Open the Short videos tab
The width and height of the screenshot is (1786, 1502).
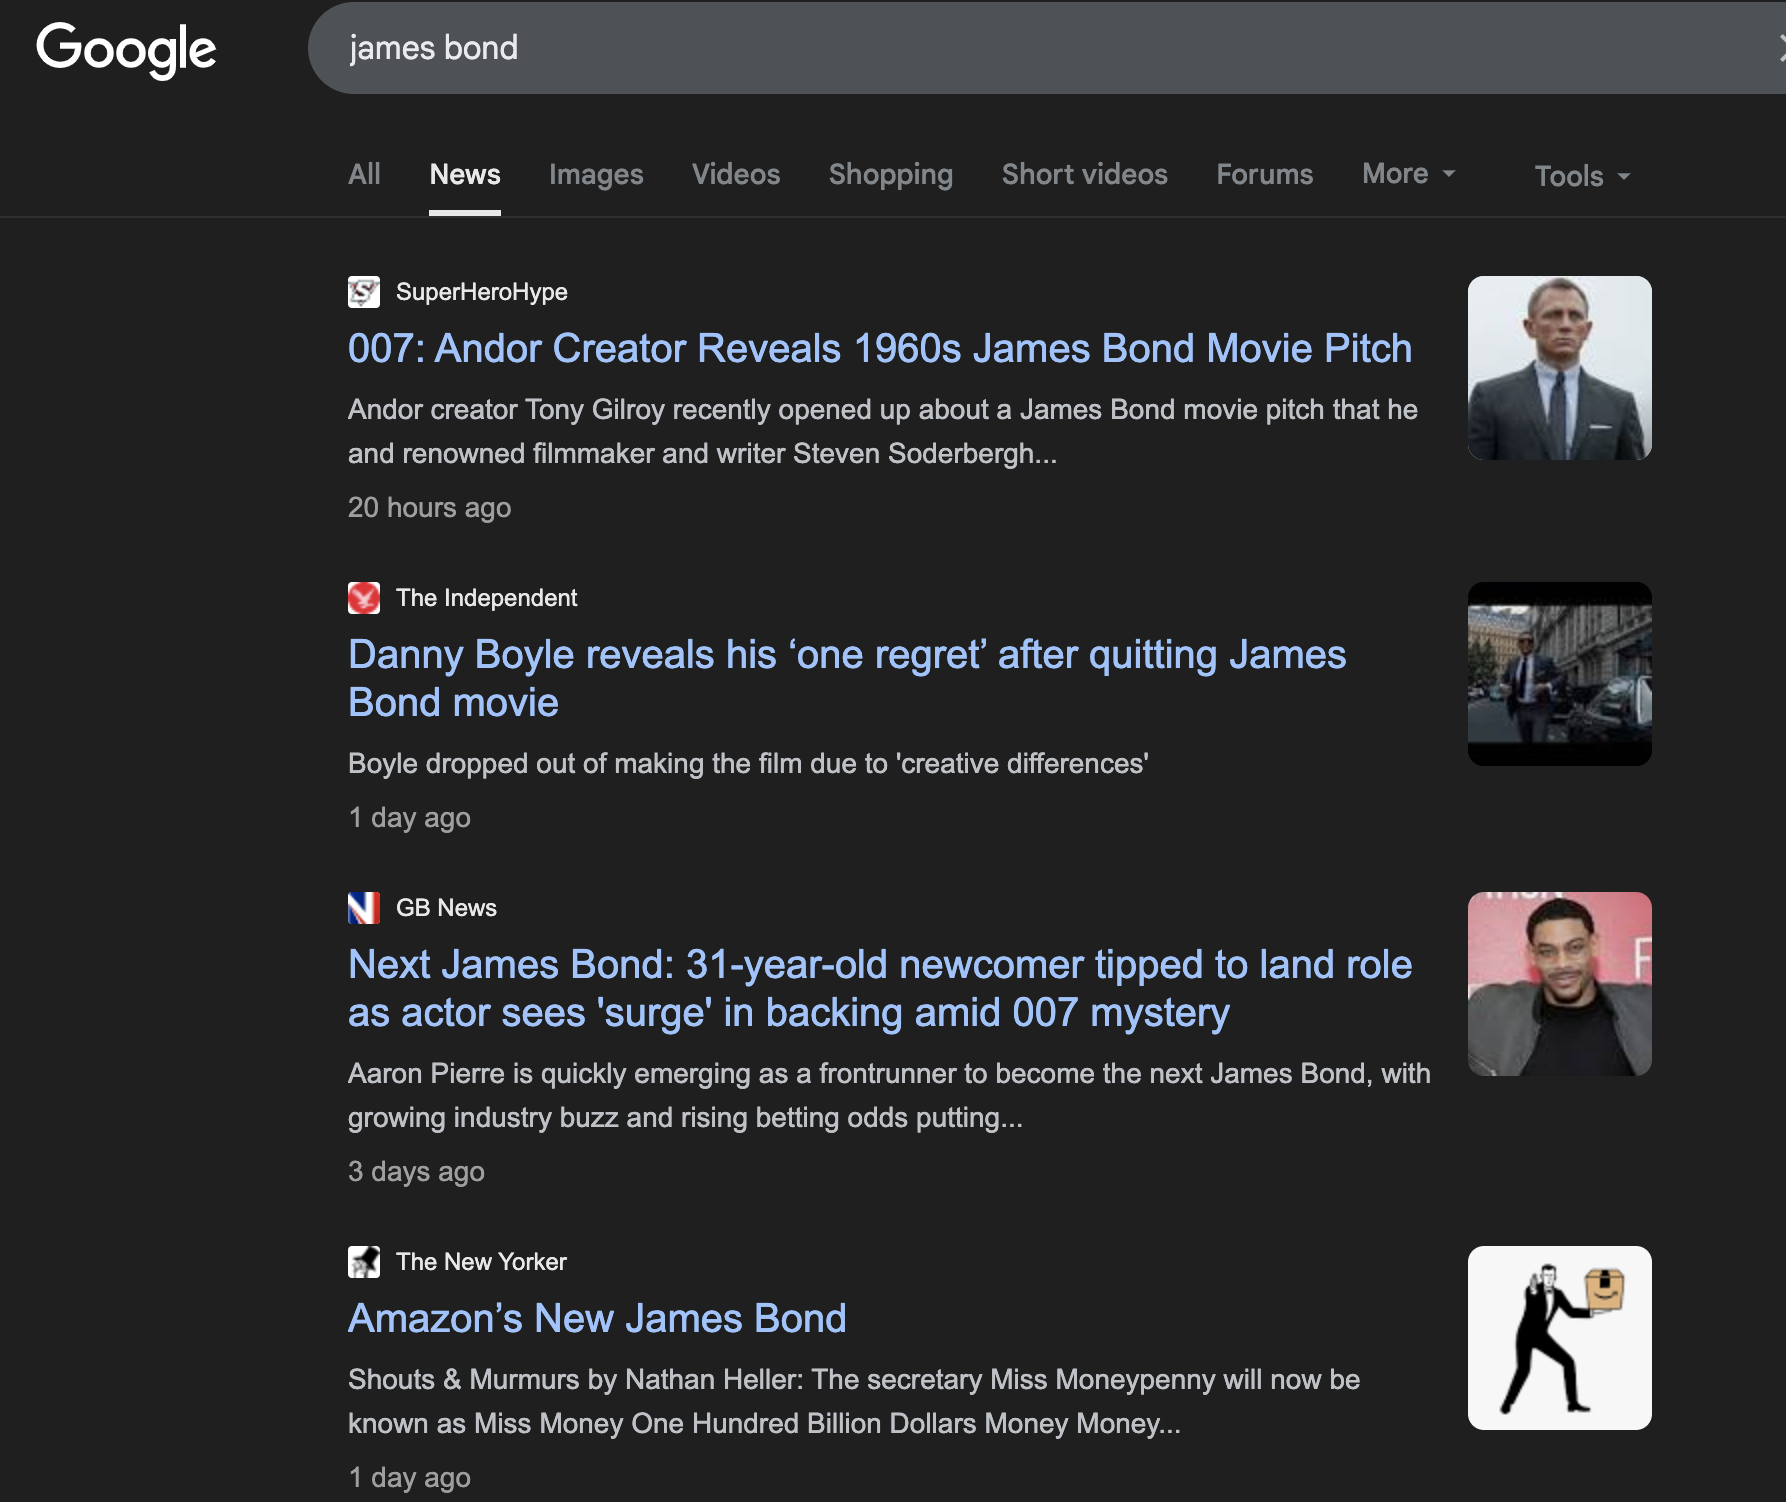(x=1085, y=174)
